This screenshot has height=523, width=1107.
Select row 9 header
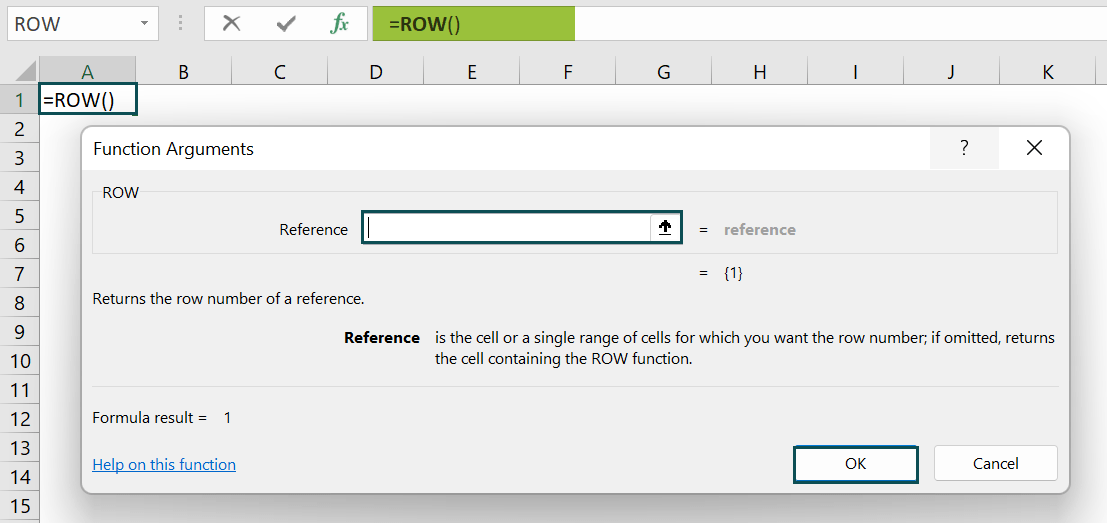tap(20, 332)
